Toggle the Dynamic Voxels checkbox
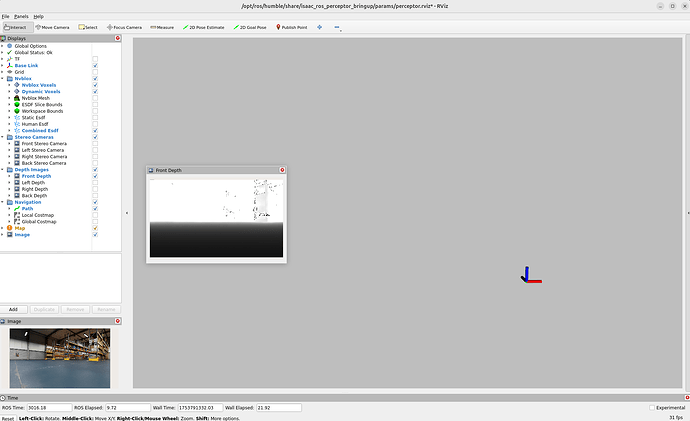Viewport: 690px width, 421px height. (95, 92)
